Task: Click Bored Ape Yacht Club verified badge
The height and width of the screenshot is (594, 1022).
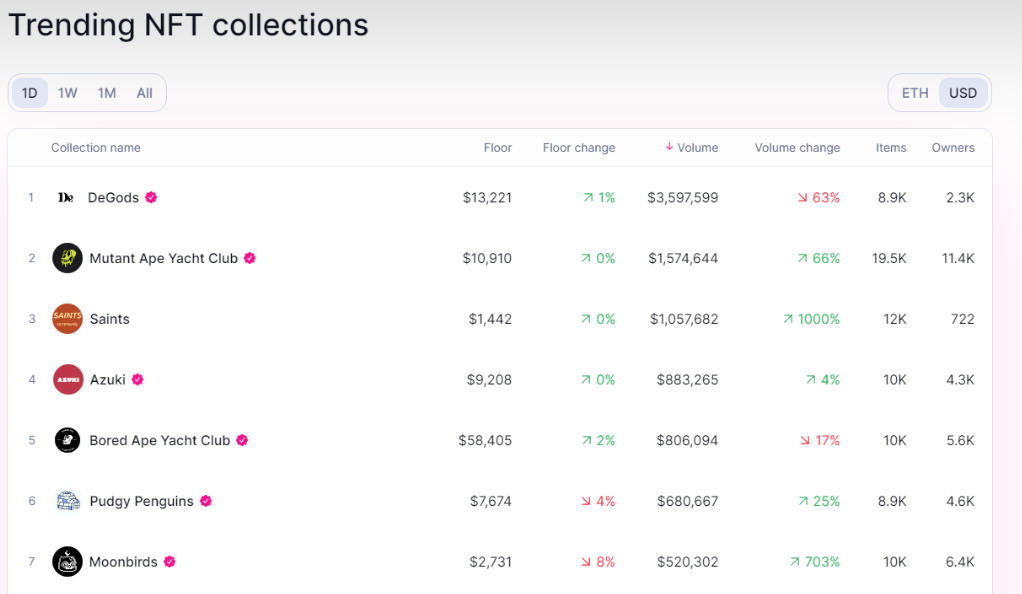Action: pos(242,440)
